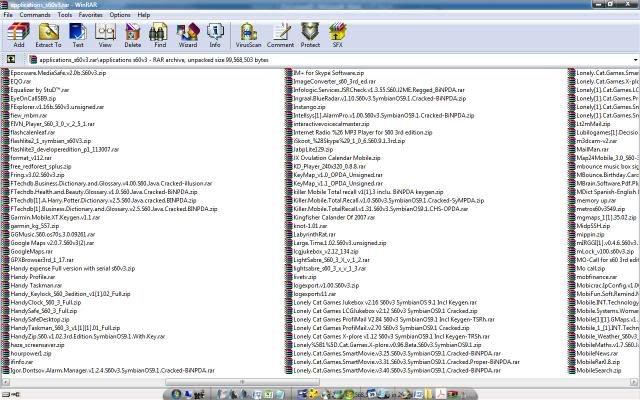640x400 pixels.
Task: Open the Comment tool
Action: (280, 36)
